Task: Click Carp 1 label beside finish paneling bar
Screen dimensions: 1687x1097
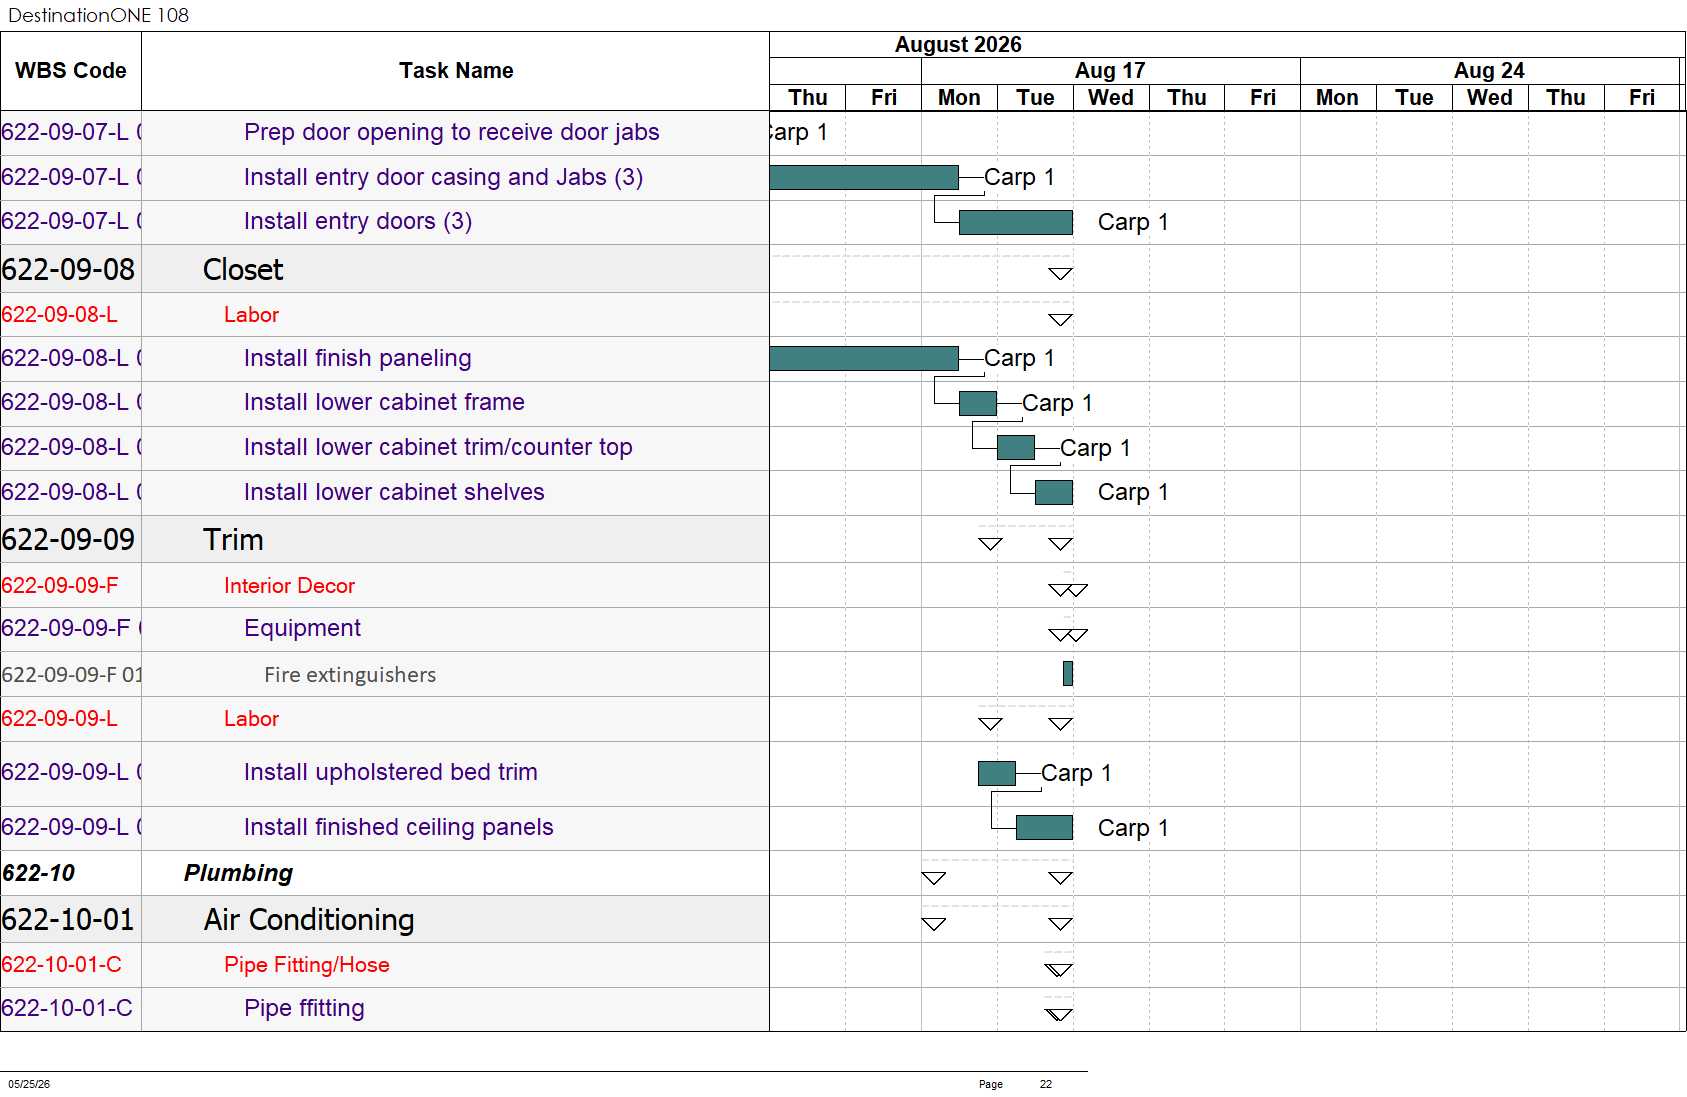Action: tap(1019, 358)
